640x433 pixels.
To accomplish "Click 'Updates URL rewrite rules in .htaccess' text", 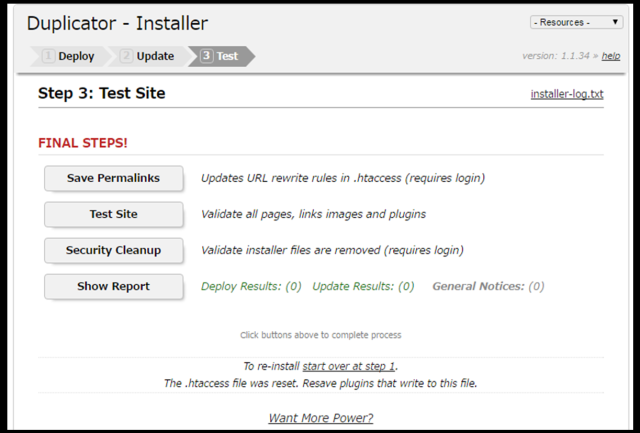I will click(x=301, y=178).
